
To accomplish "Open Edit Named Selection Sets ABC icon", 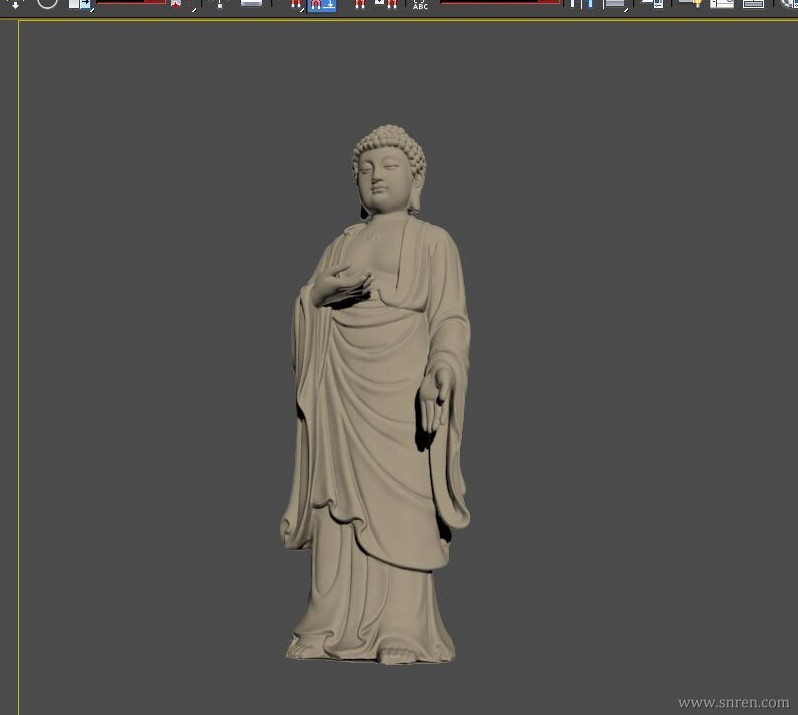I will (420, 5).
